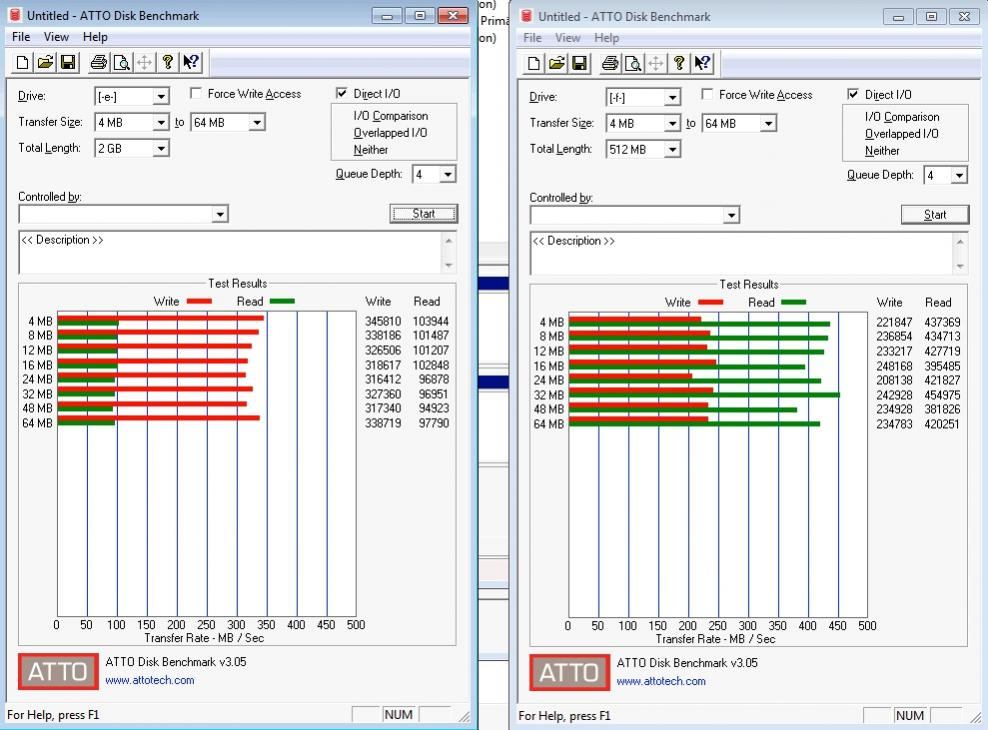Select Neither option in right window
The width and height of the screenshot is (988, 730).
point(882,151)
